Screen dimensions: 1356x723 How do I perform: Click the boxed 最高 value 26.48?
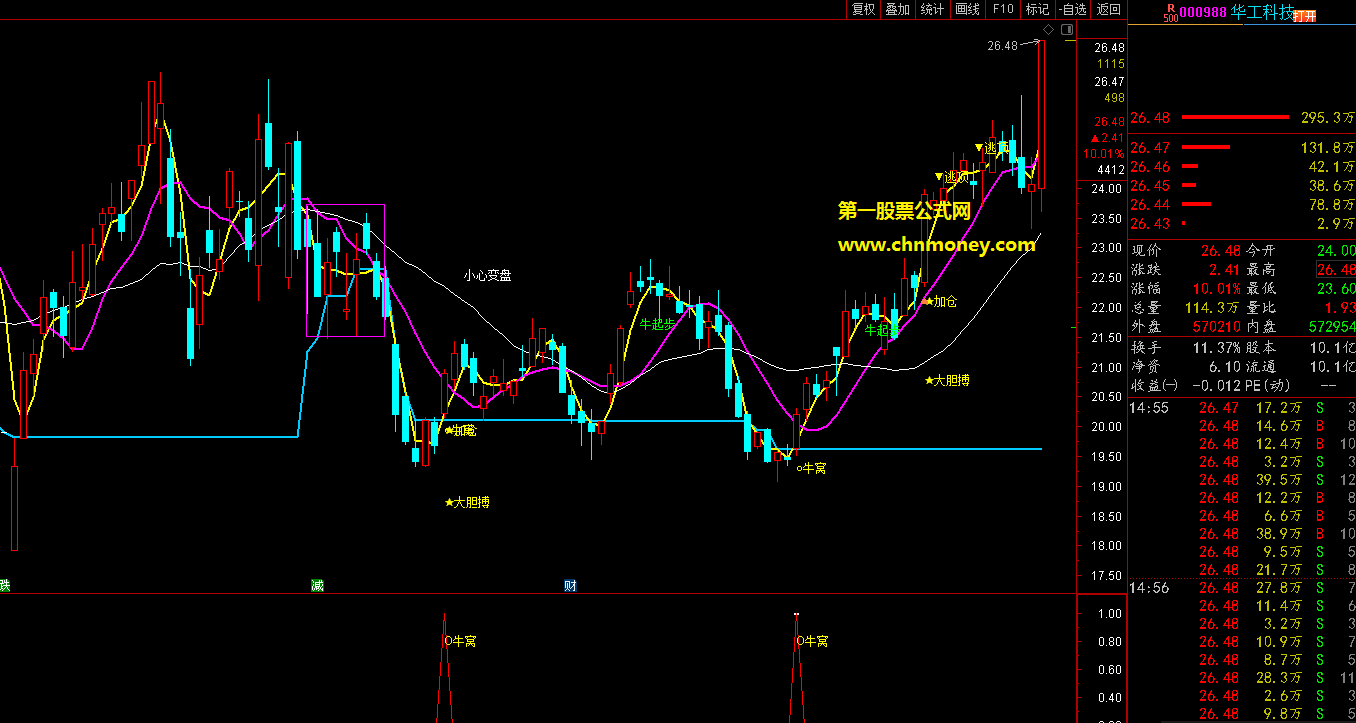[1335, 270]
